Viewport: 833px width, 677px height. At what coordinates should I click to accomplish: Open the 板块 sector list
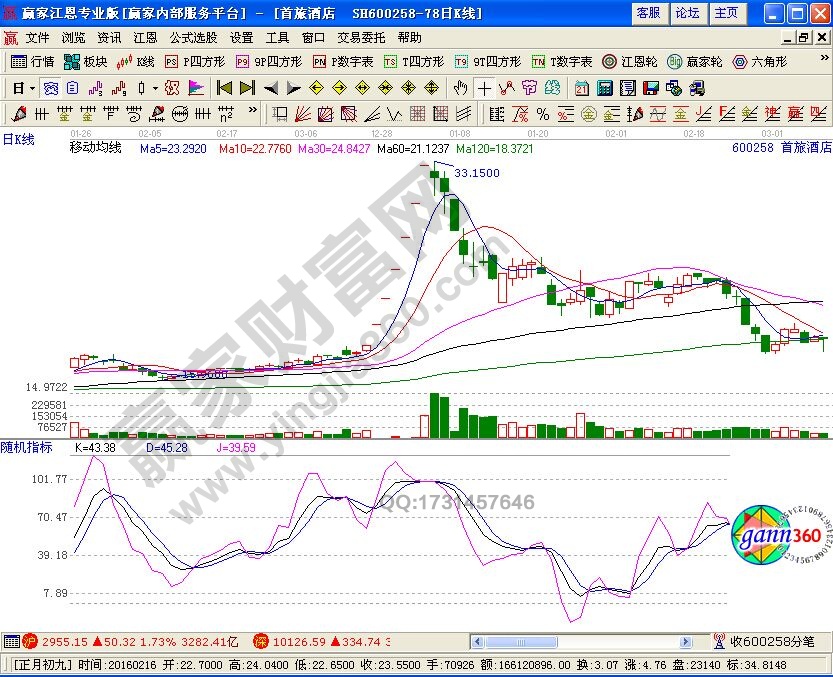(86, 61)
